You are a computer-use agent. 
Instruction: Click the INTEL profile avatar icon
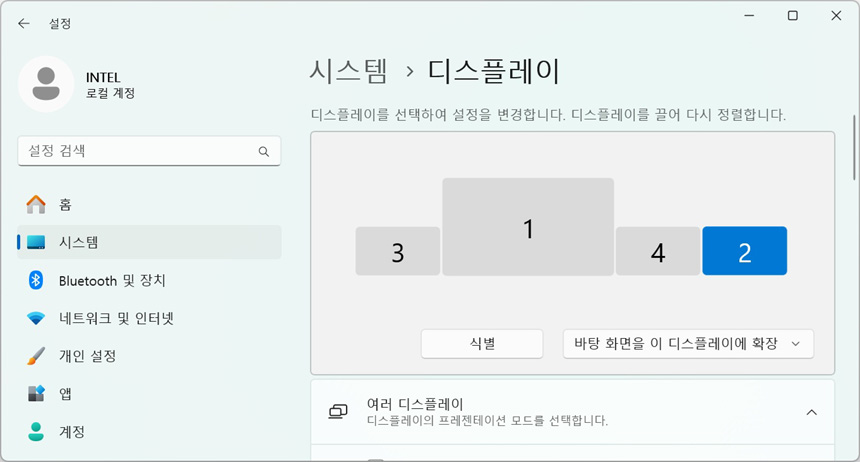(x=46, y=84)
